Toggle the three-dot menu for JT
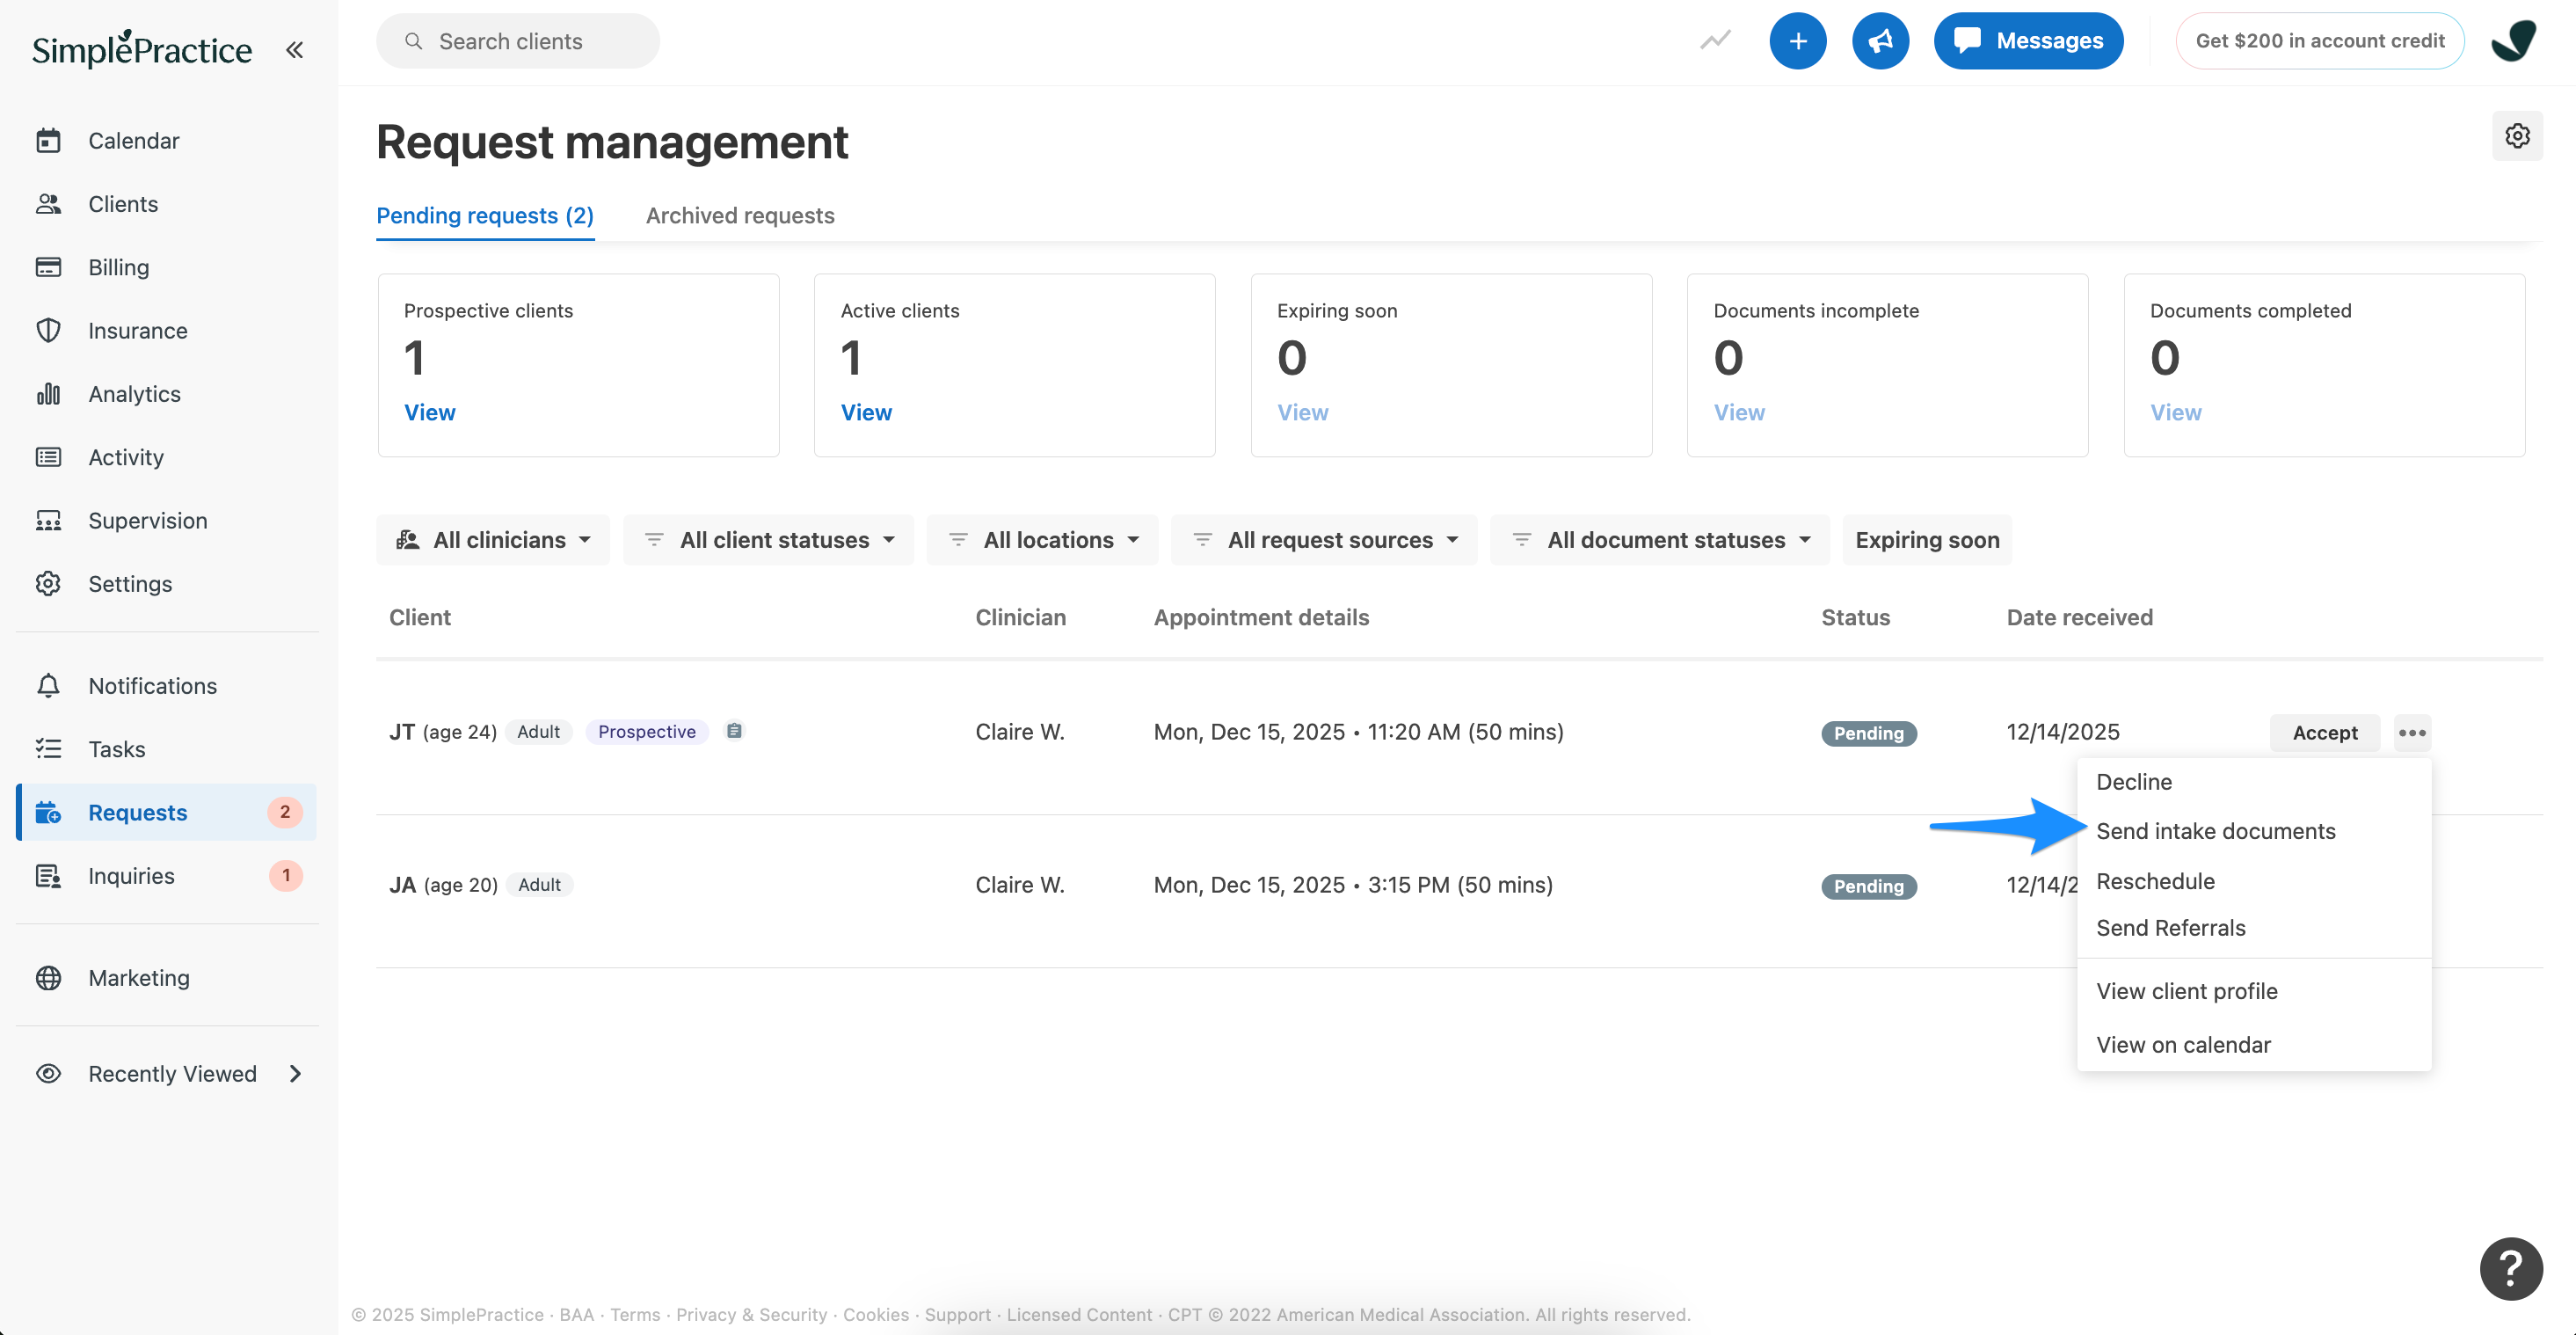This screenshot has height=1335, width=2576. coord(2412,733)
